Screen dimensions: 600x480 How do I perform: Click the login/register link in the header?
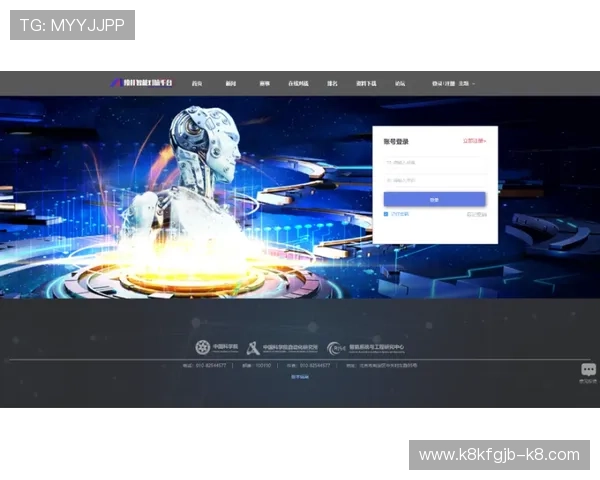coord(443,83)
